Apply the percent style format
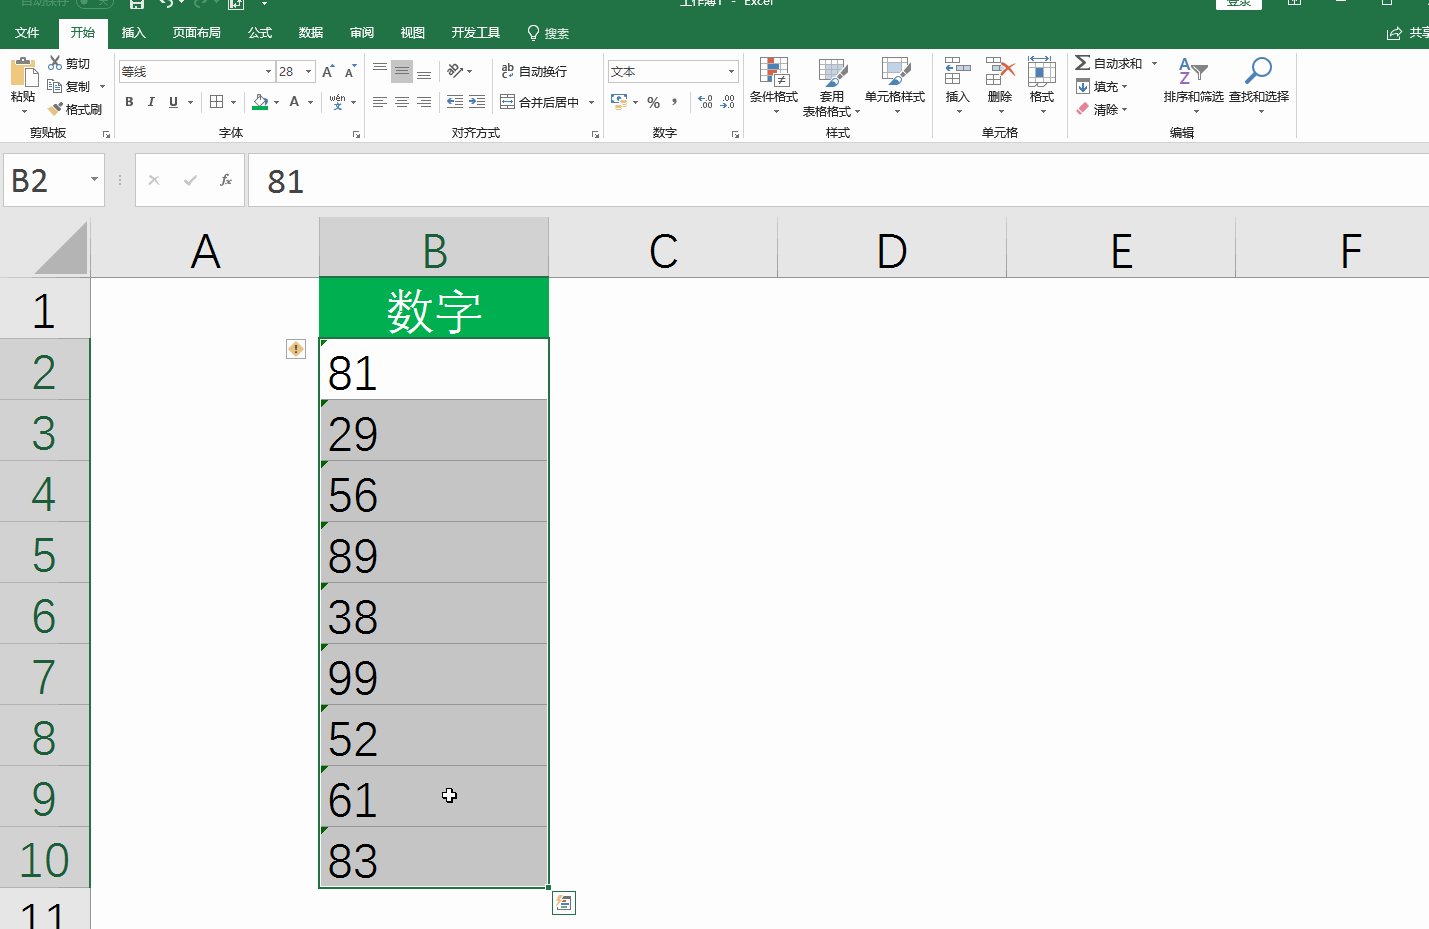This screenshot has height=929, width=1429. pyautogui.click(x=654, y=102)
